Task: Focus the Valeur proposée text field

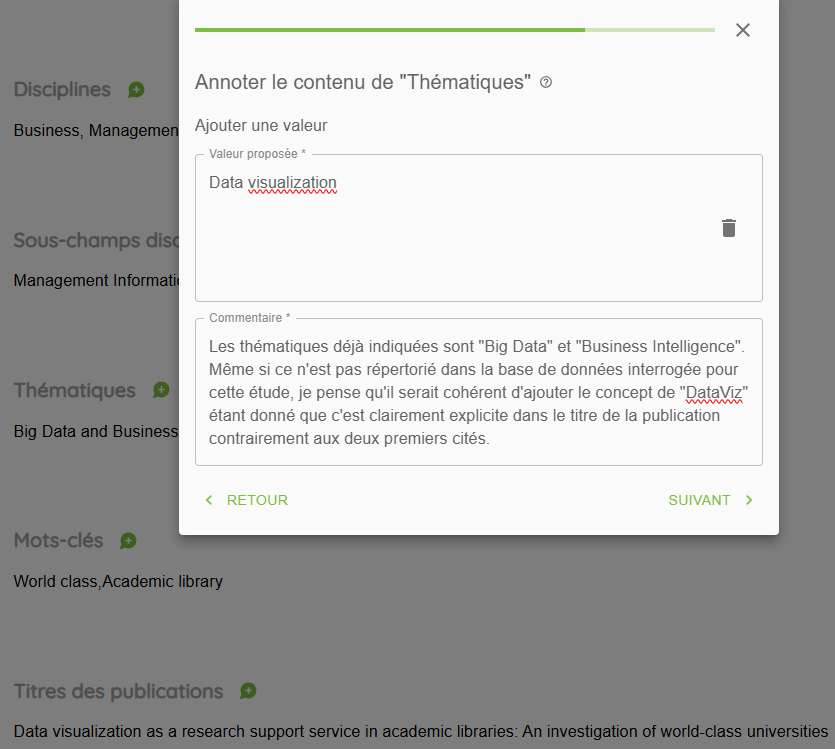Action: coord(479,228)
